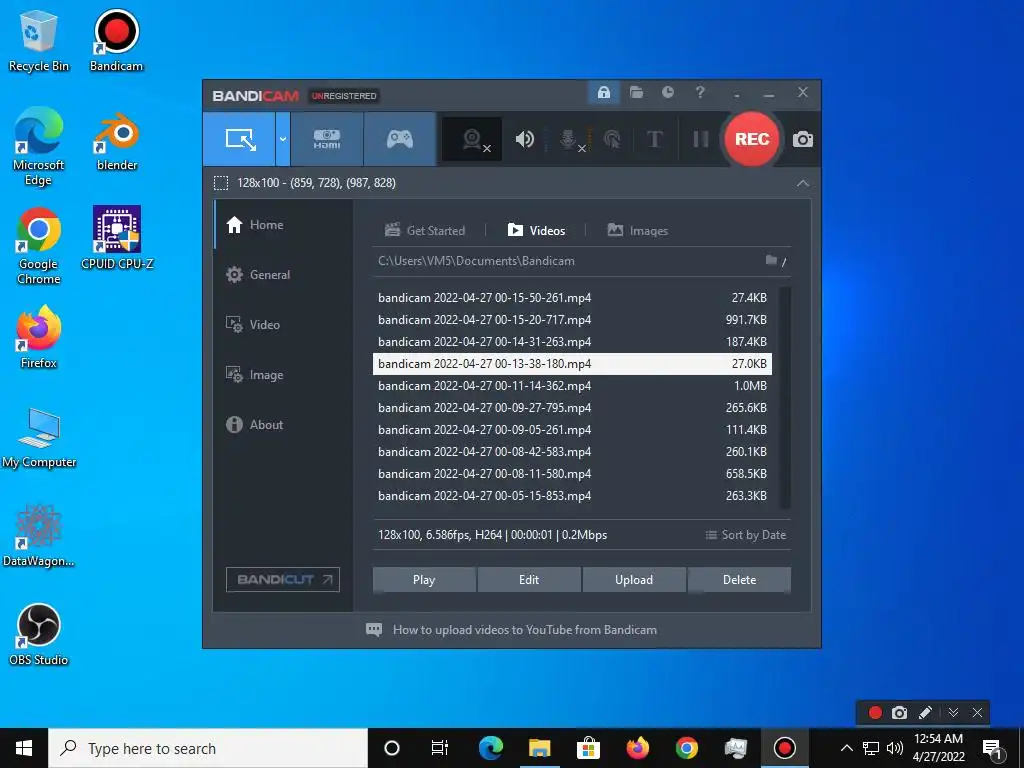
Task: Select bandicam 2022-04-27 00-14-31-263.mp4
Action: [x=572, y=342]
